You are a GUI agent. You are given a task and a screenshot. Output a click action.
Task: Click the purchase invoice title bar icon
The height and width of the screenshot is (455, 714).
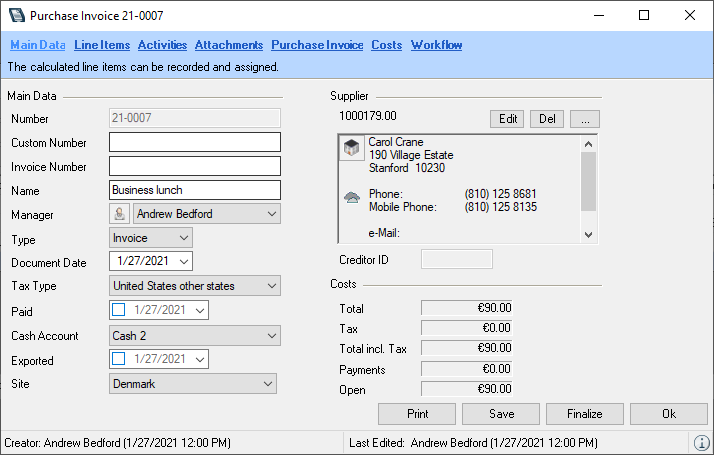coord(14,16)
